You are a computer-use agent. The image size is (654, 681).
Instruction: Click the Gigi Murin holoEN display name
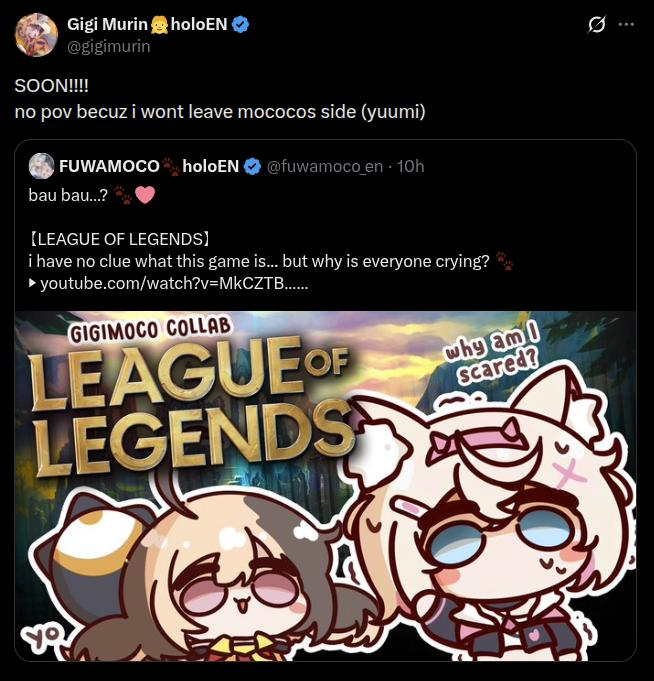tap(147, 24)
